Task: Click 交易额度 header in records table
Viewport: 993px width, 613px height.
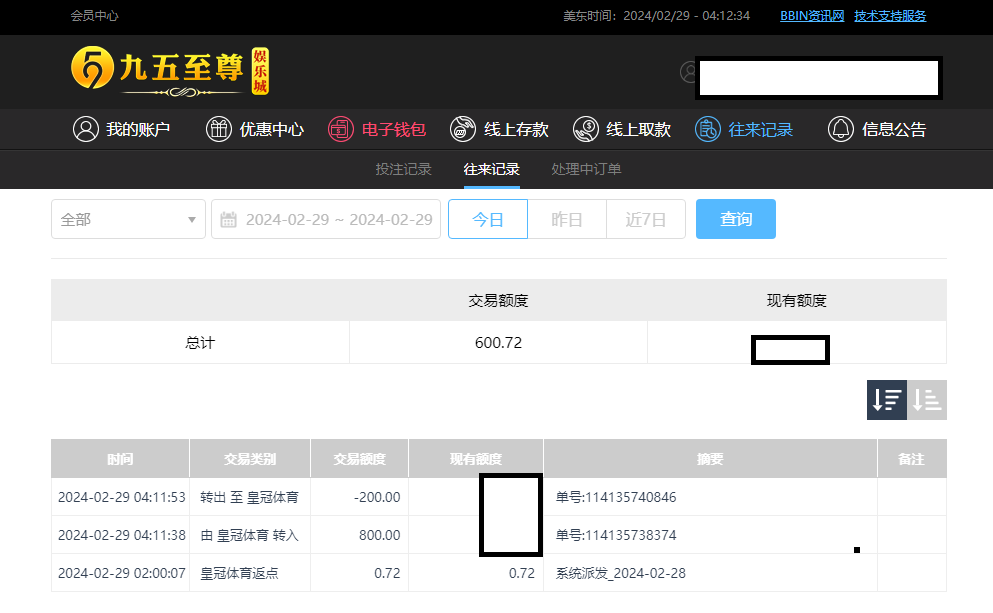Action: click(360, 458)
